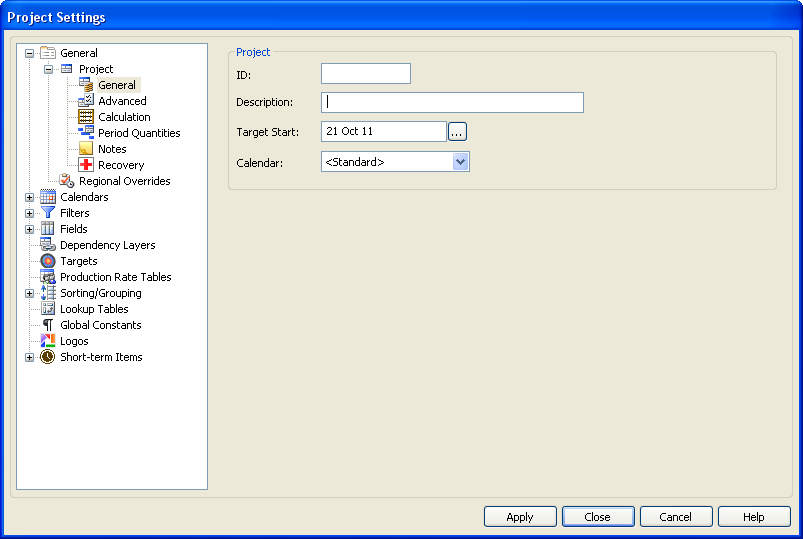Expand the Calendars tree node
Screen dimensions: 803x539
30,197
